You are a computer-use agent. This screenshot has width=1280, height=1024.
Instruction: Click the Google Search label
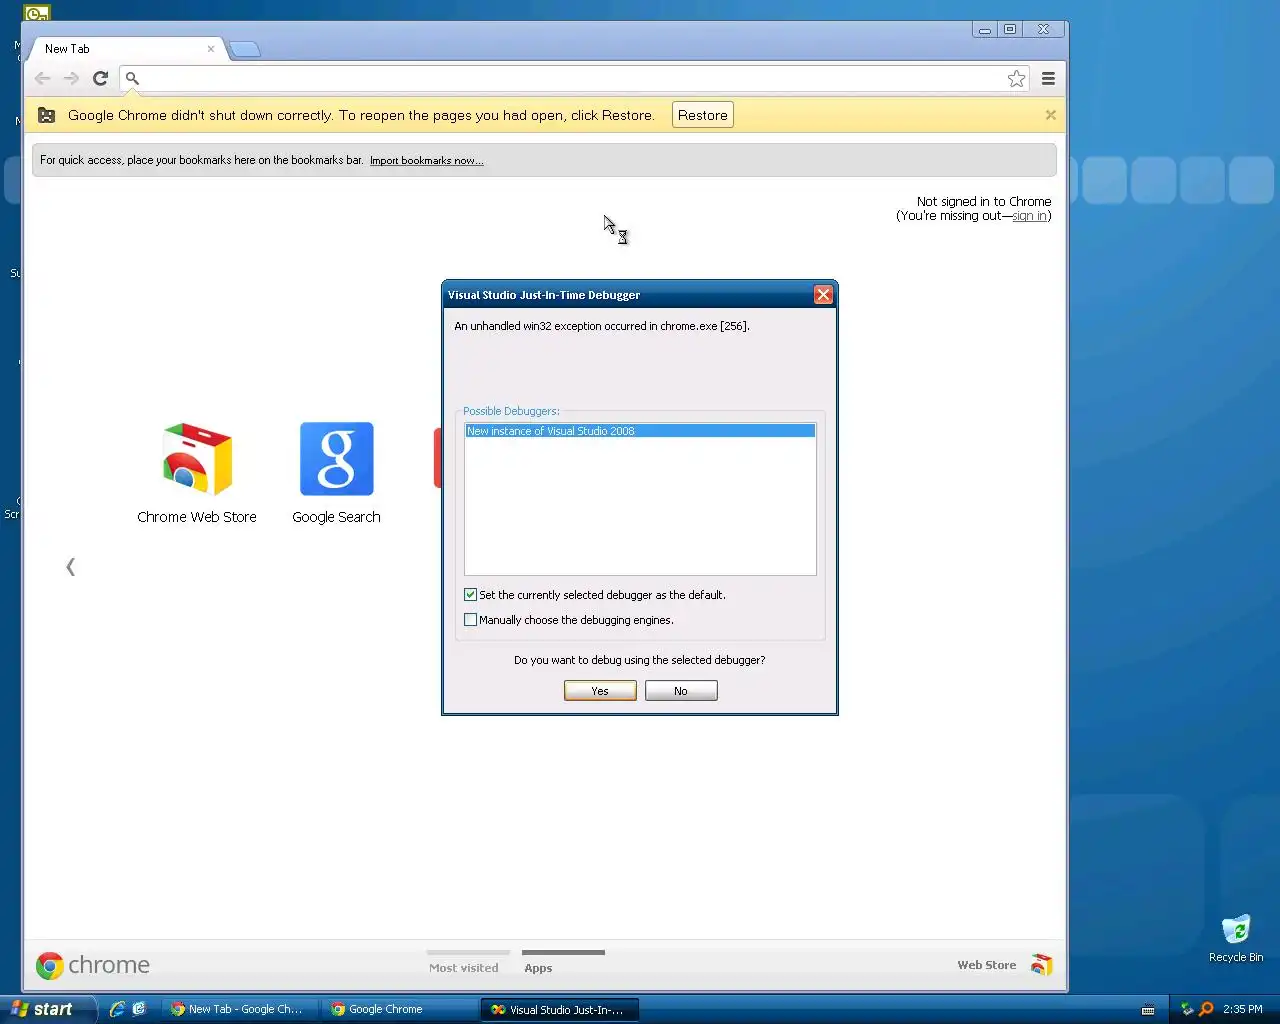(x=337, y=517)
